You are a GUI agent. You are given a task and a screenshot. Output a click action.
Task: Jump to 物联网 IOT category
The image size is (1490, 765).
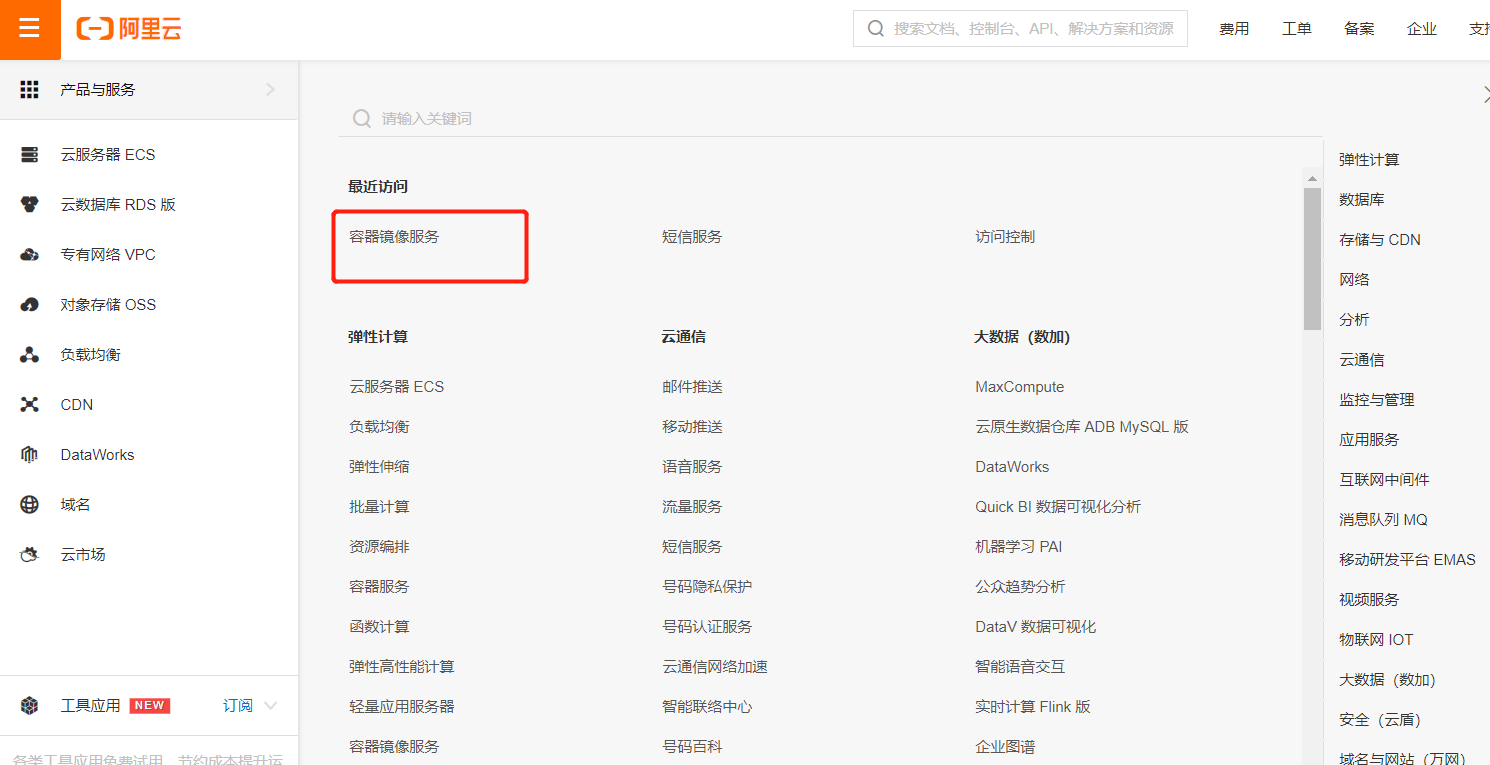(1376, 639)
